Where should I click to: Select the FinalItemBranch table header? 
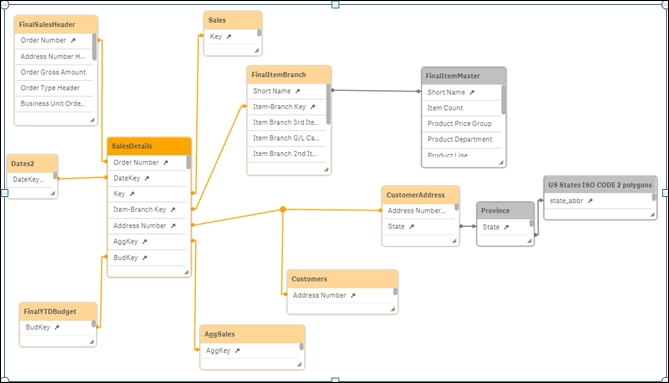point(289,75)
